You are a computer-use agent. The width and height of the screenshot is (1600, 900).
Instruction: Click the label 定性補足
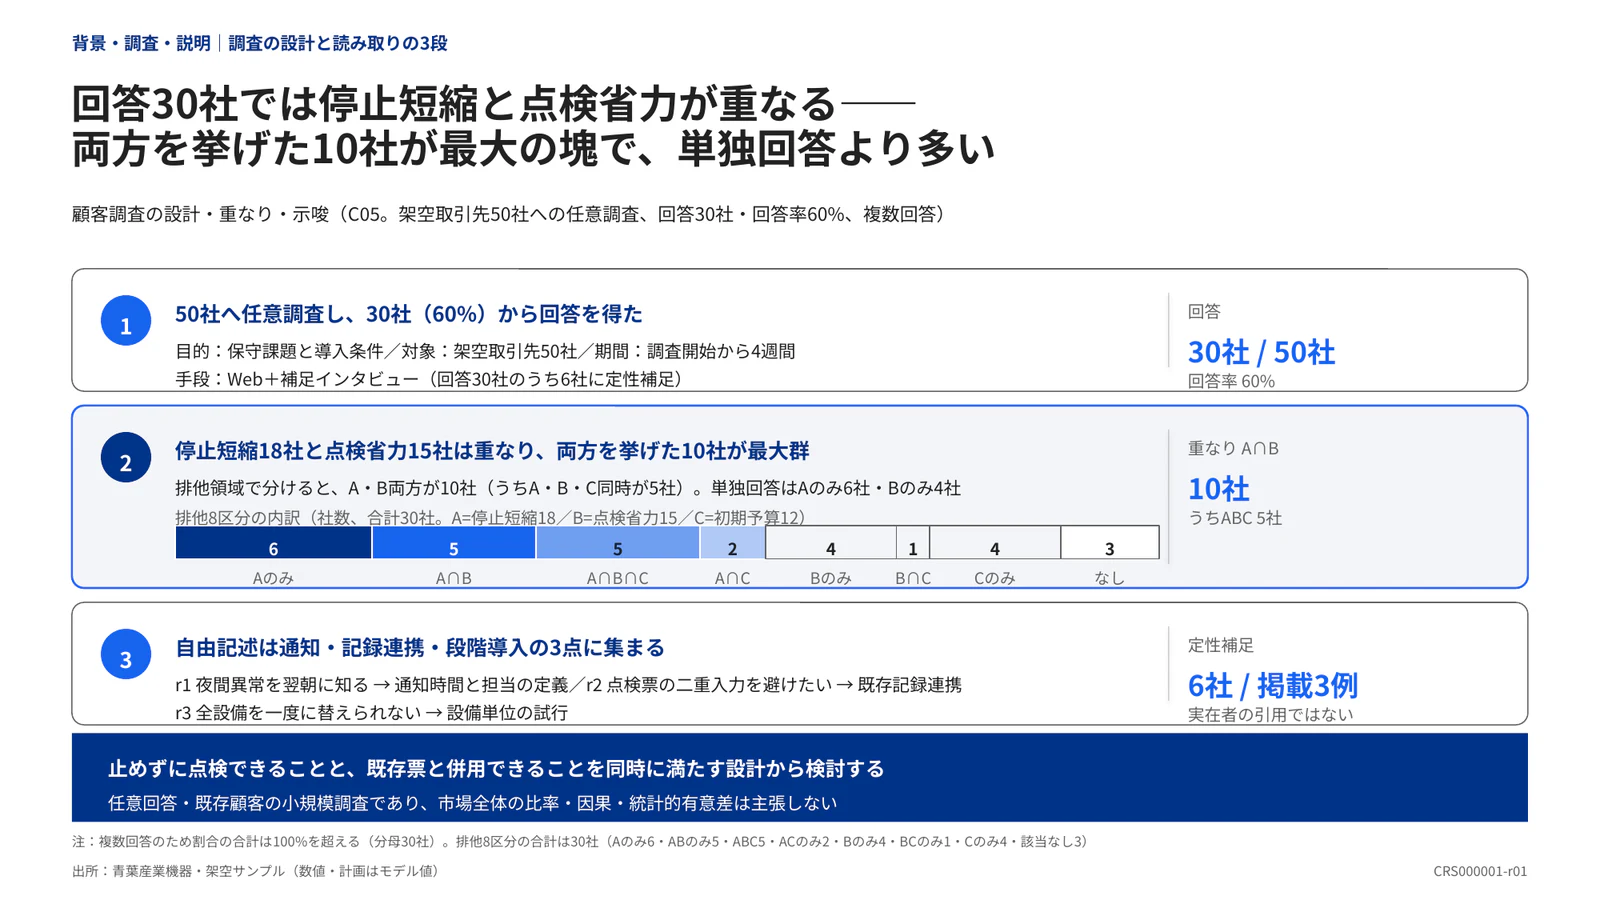[x=1221, y=645]
